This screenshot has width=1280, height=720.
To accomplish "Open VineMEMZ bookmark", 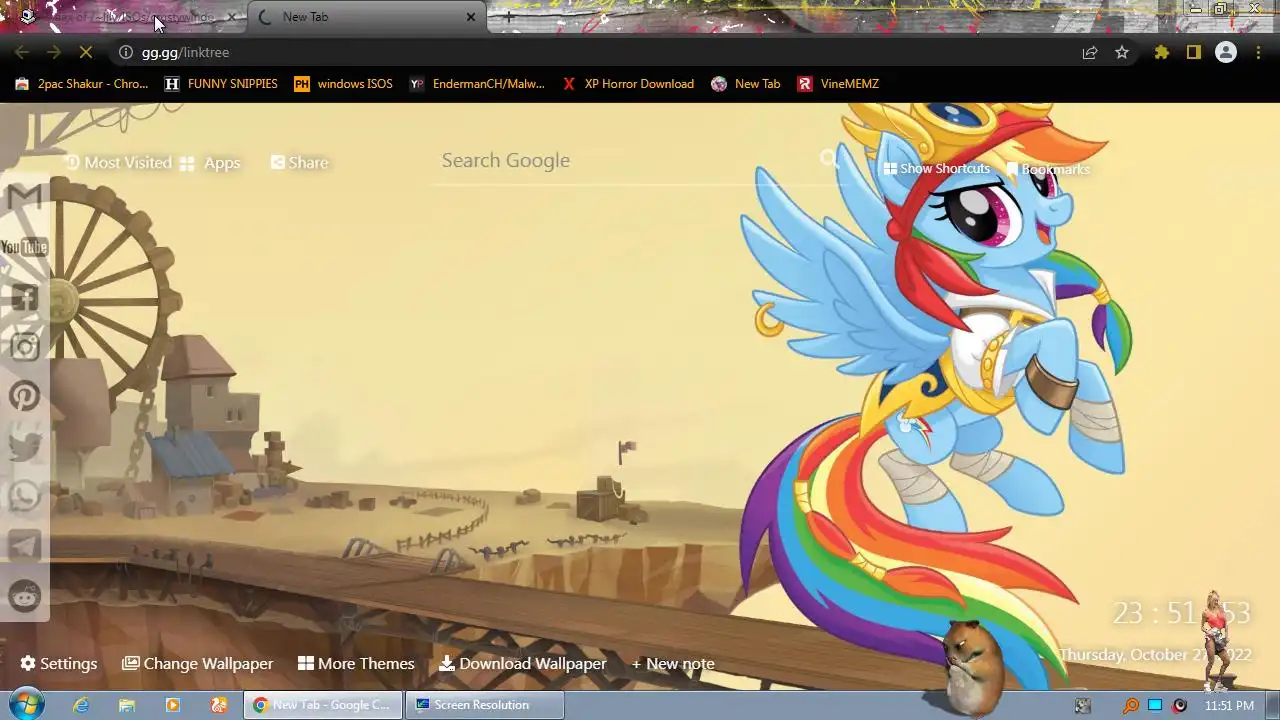I will [838, 84].
